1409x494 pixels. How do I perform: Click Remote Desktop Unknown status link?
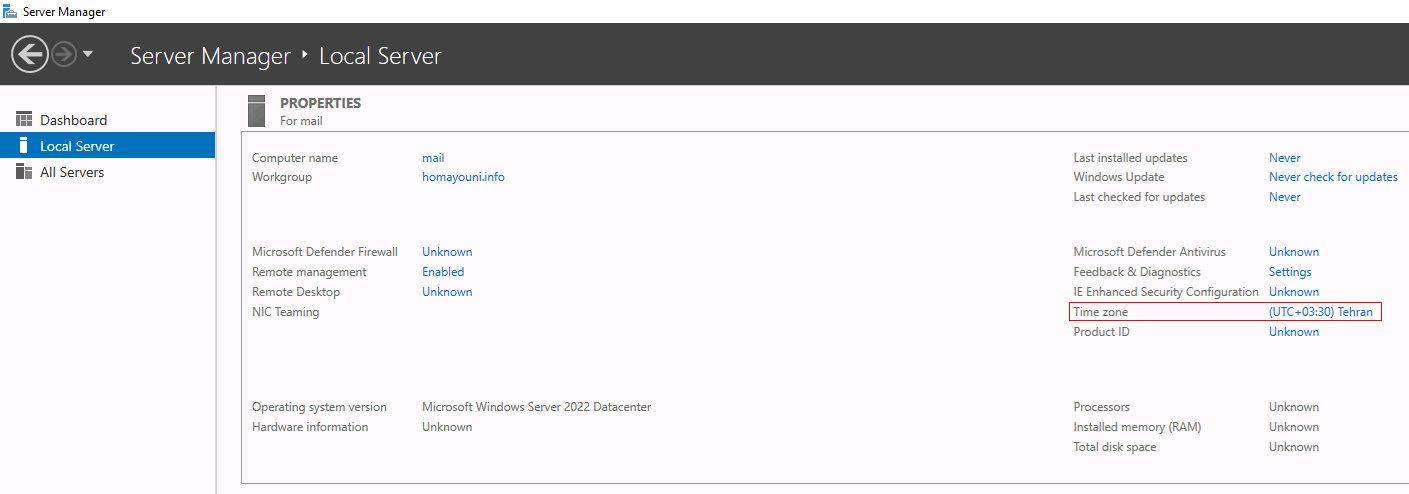[x=447, y=292]
